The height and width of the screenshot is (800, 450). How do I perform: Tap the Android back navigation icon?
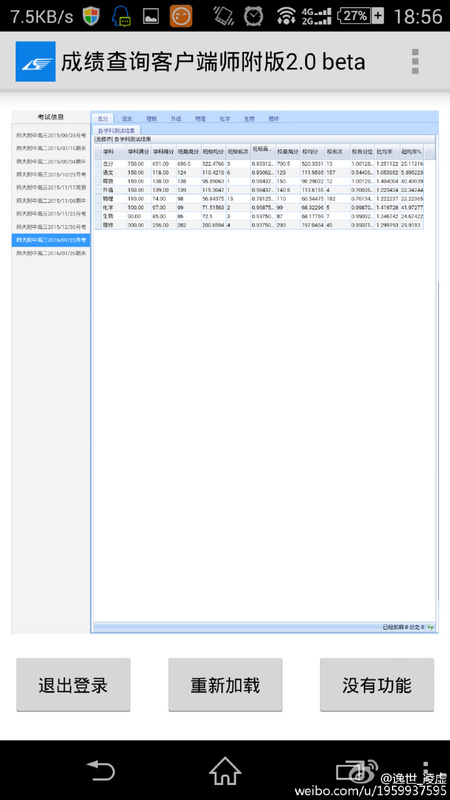102,770
